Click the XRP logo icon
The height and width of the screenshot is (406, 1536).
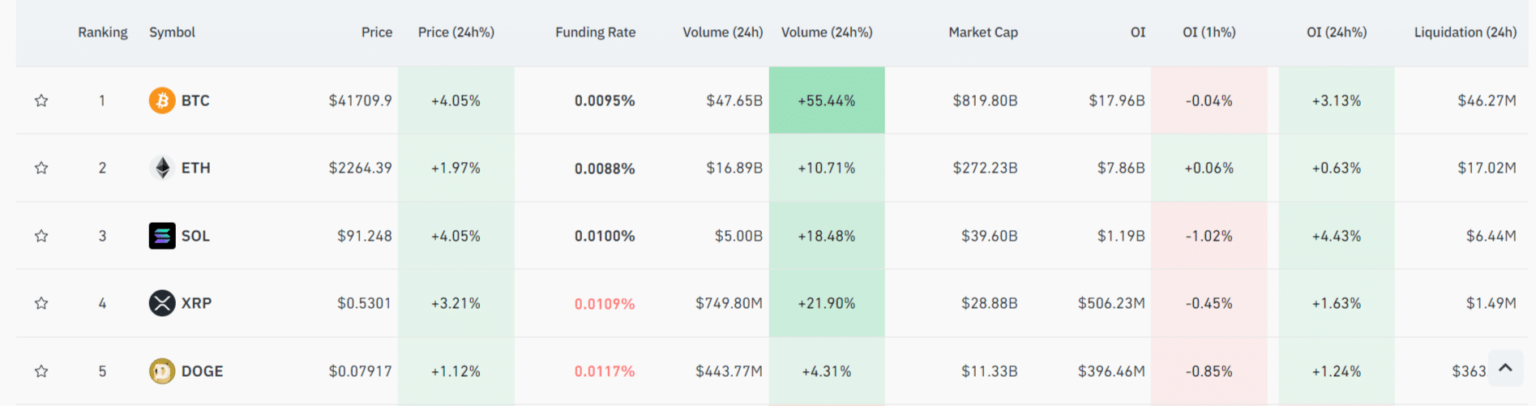162,303
